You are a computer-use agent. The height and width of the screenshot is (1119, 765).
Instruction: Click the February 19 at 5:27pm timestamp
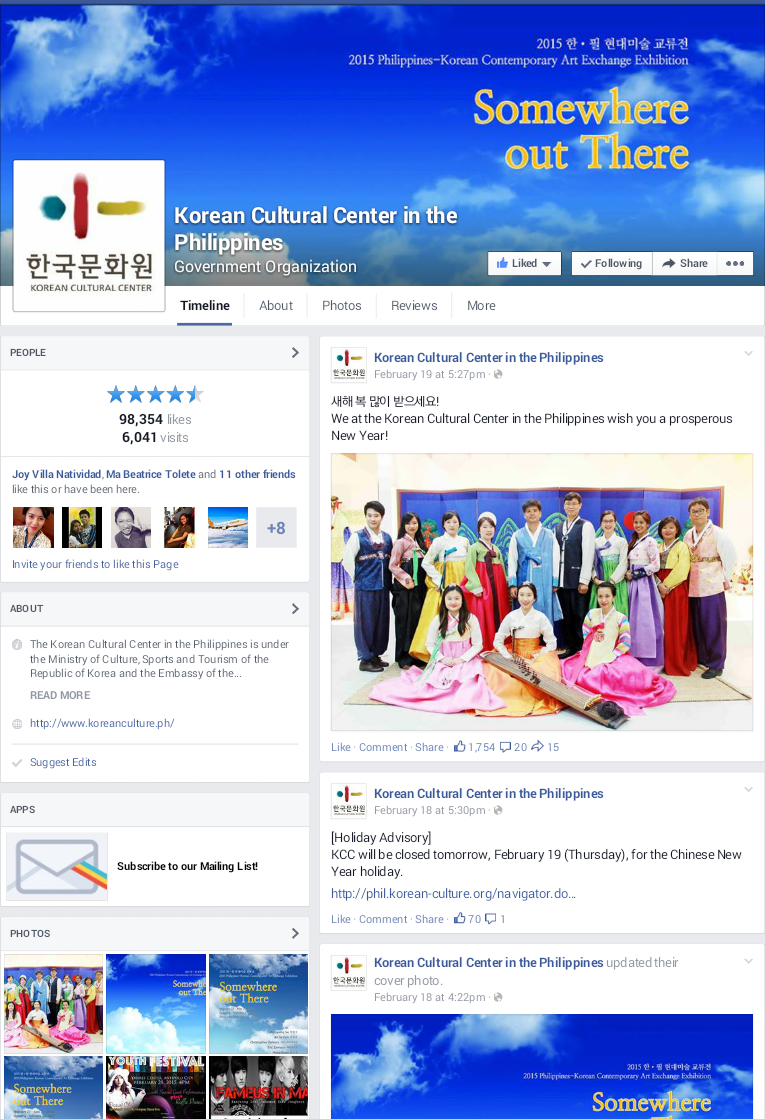point(430,374)
